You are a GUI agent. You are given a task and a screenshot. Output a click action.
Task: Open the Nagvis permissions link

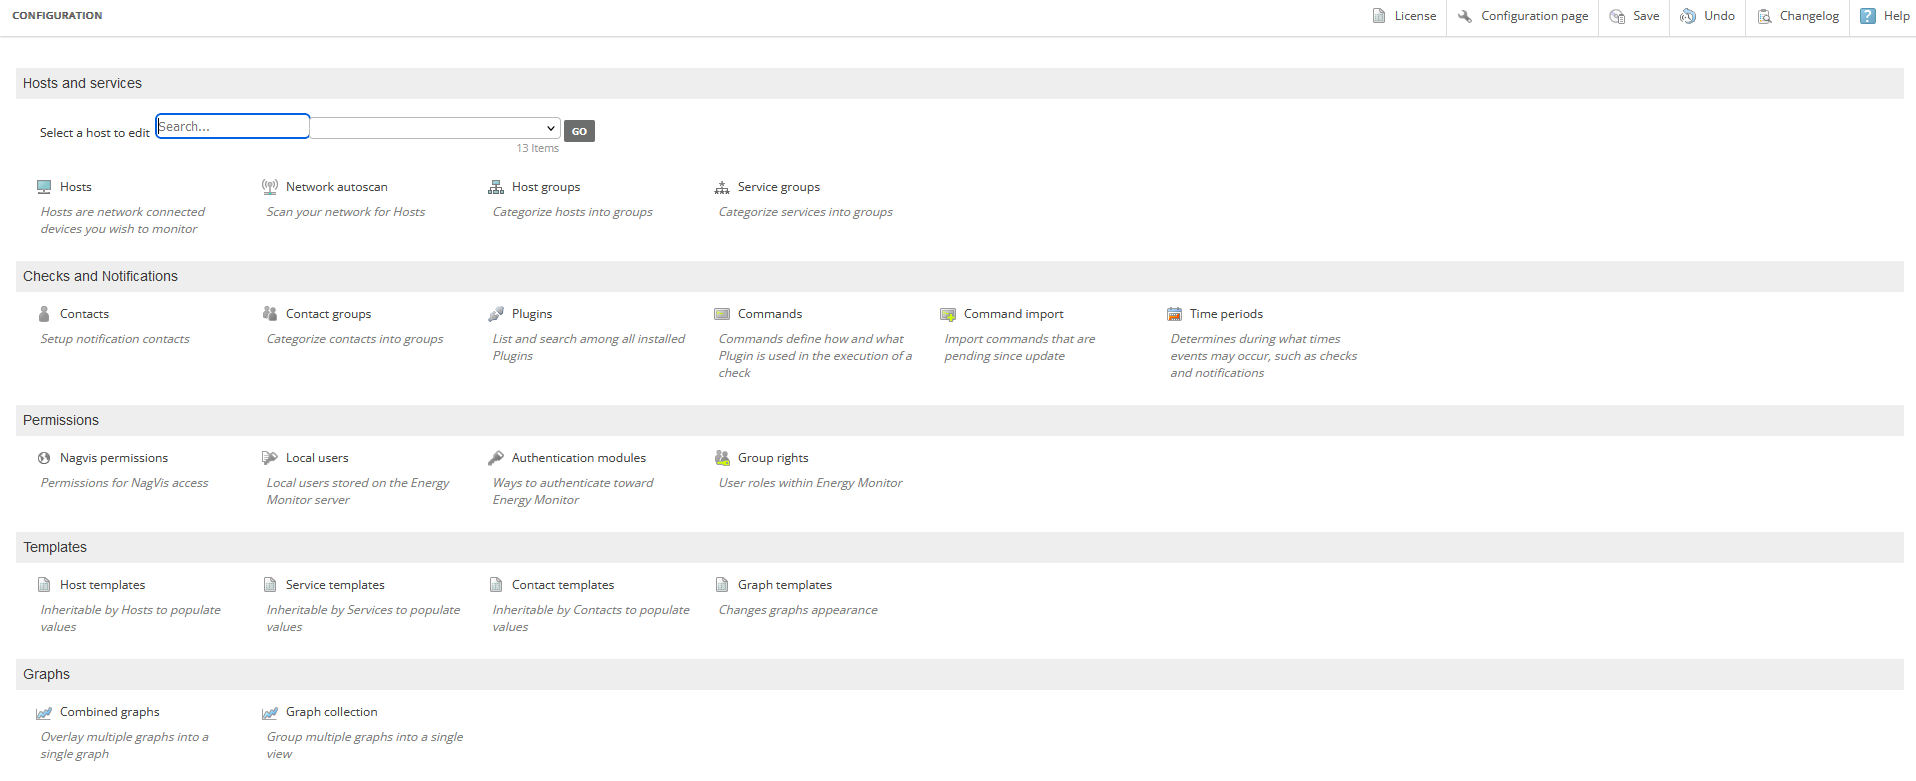pos(114,458)
